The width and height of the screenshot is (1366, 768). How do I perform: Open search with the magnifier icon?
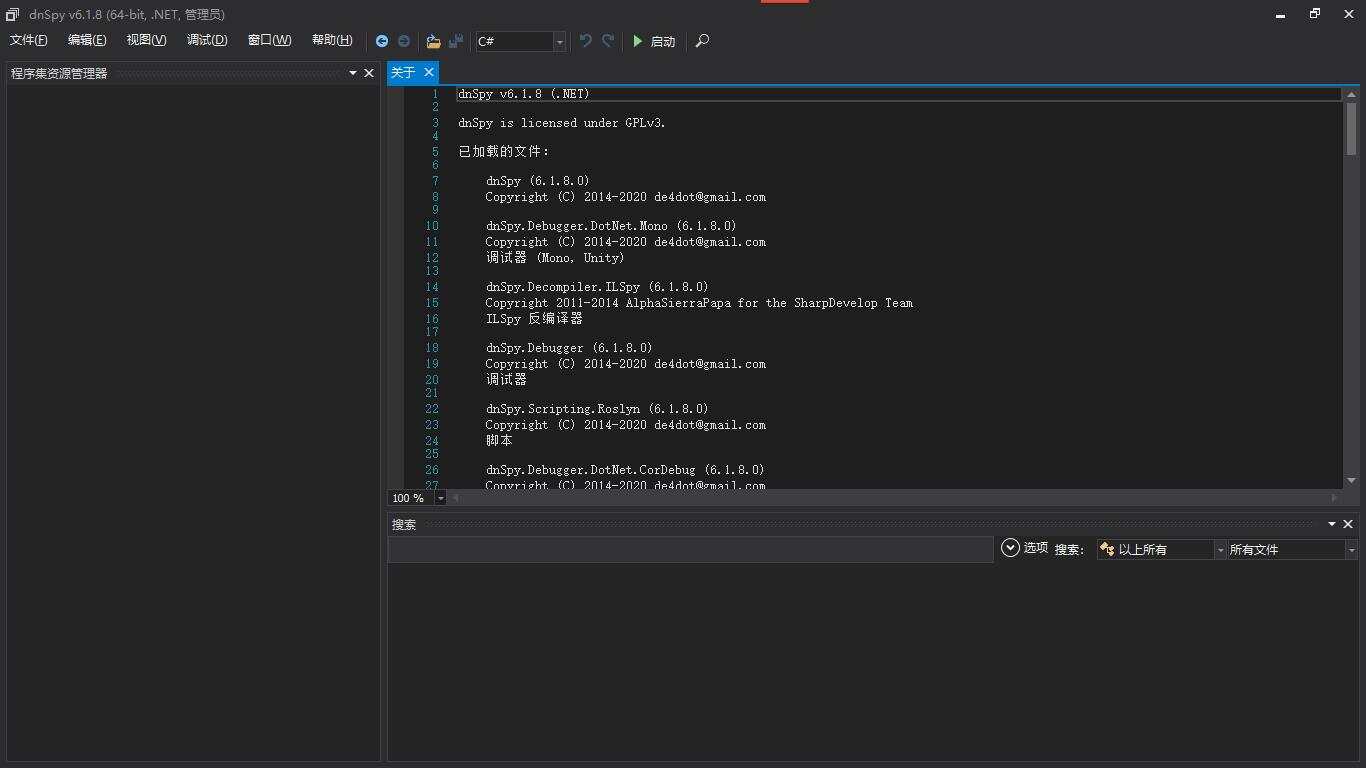702,41
